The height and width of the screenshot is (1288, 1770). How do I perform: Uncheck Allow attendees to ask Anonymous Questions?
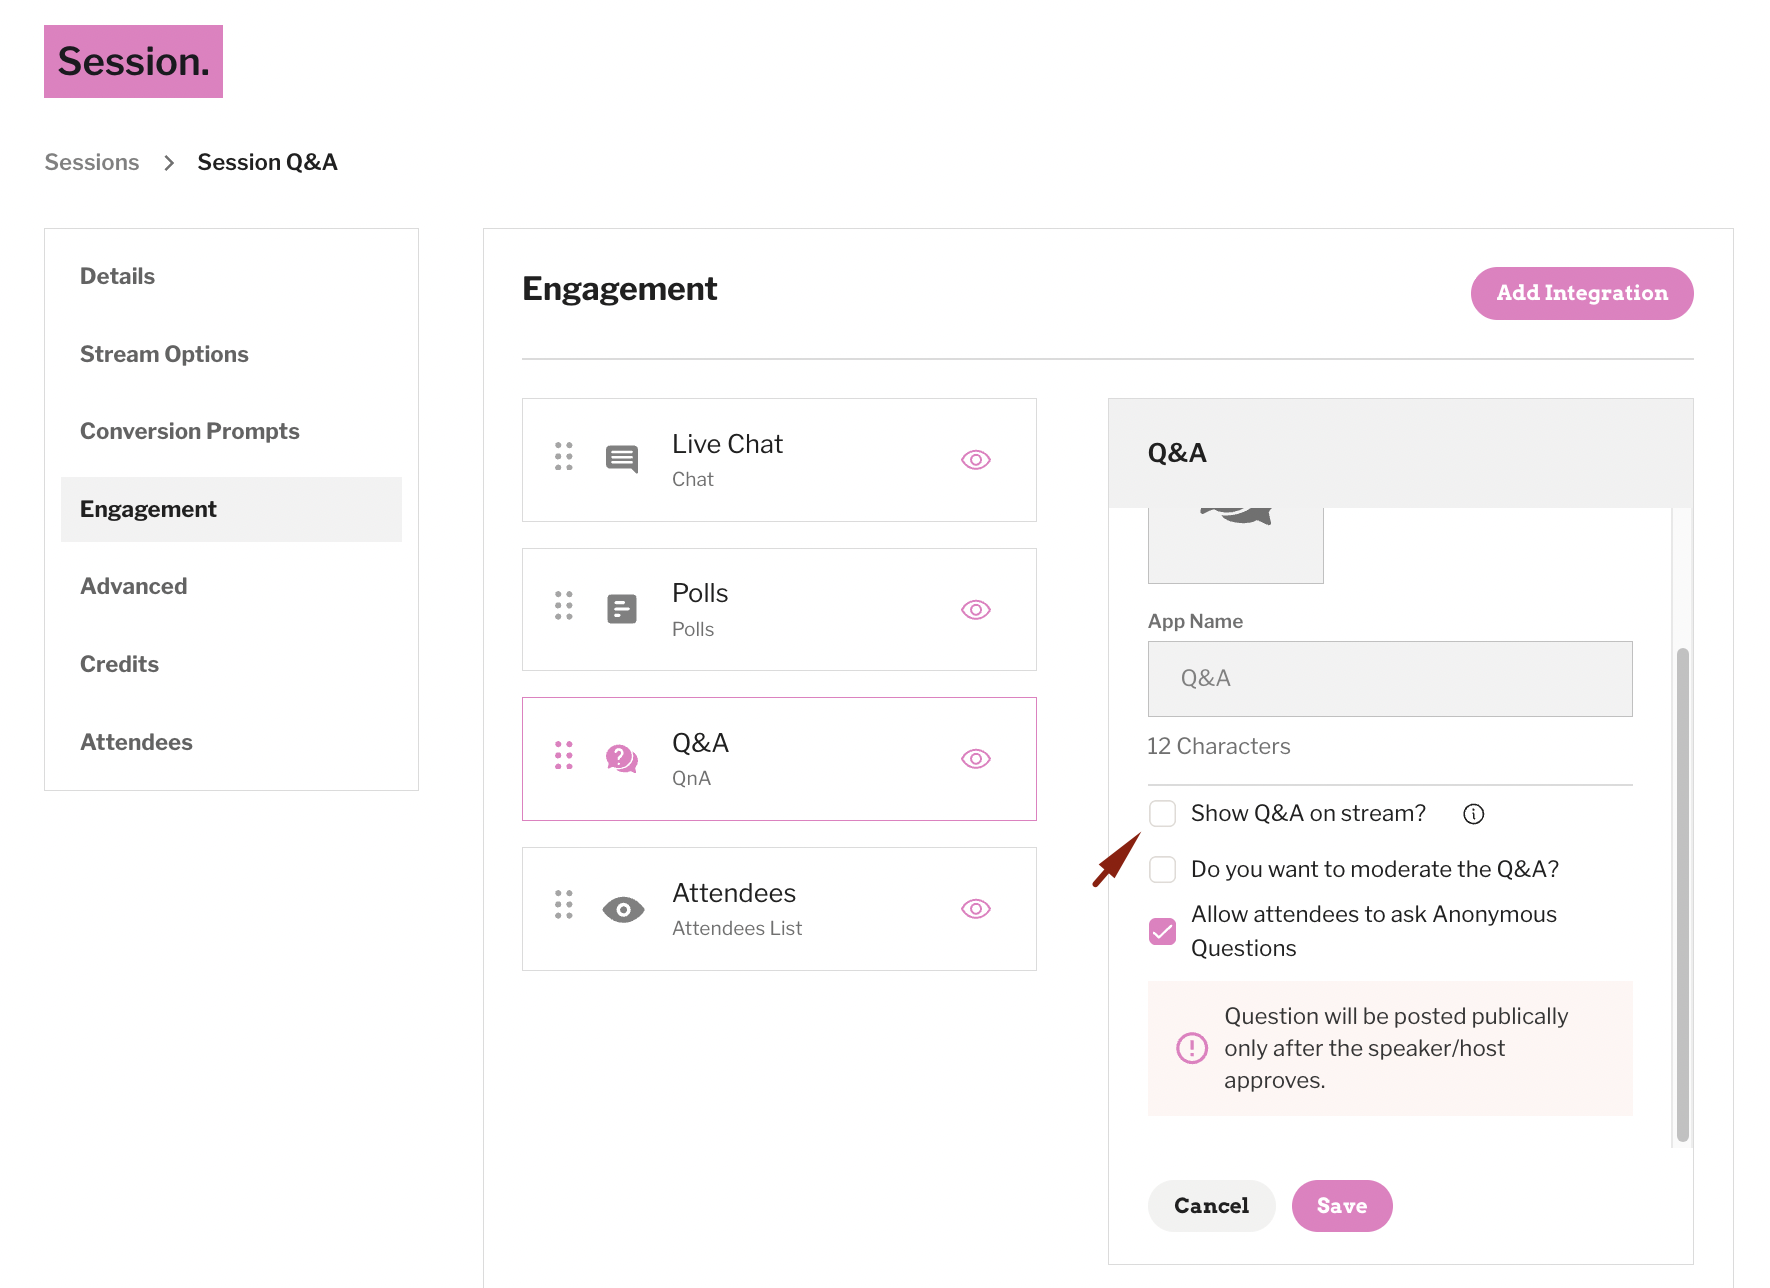pos(1162,931)
